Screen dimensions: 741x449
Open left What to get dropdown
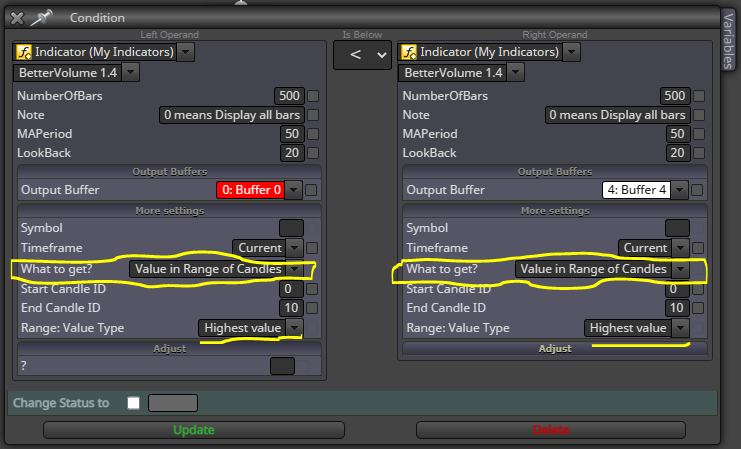click(x=294, y=269)
